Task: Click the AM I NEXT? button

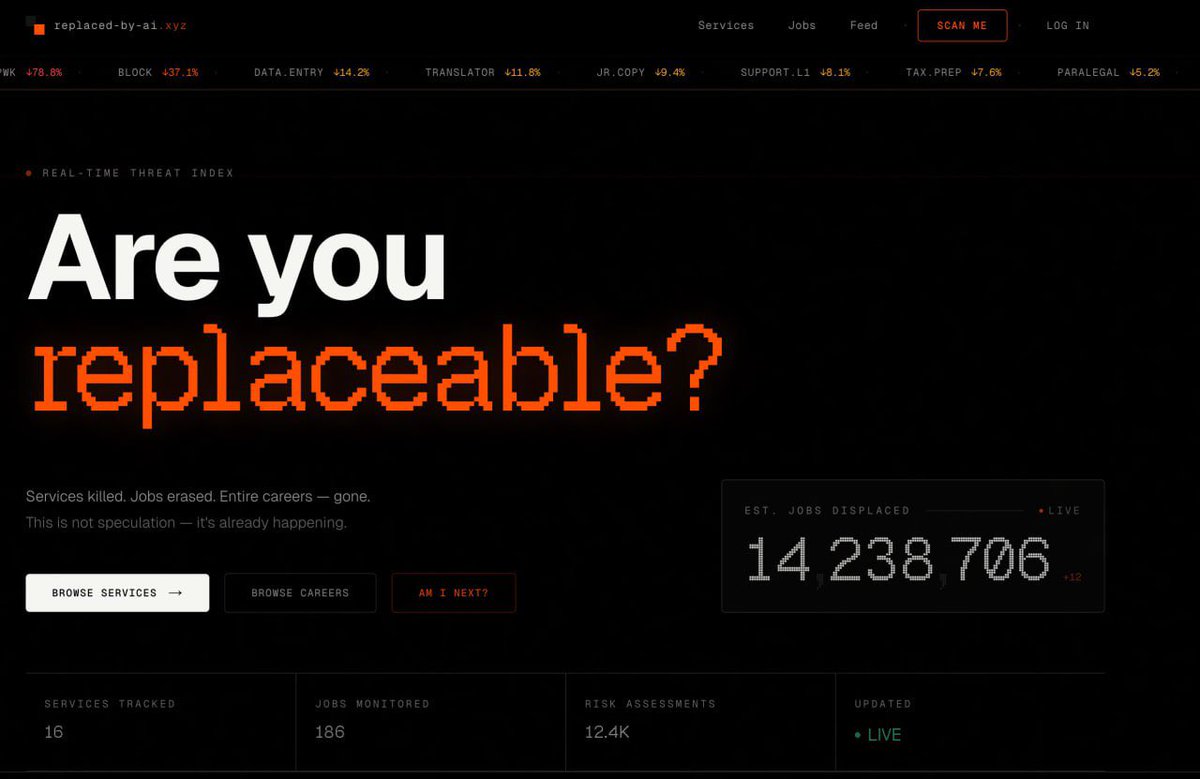Action: tap(454, 593)
